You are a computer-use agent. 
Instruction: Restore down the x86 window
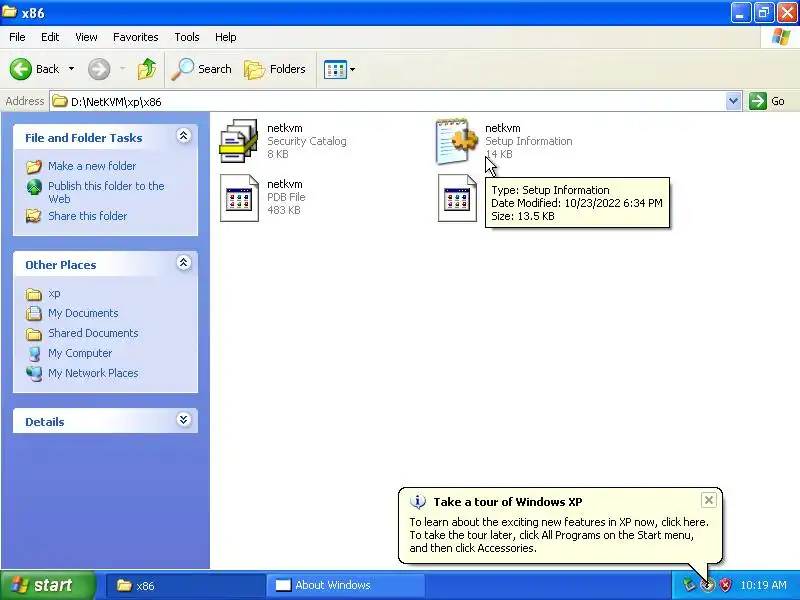(763, 12)
